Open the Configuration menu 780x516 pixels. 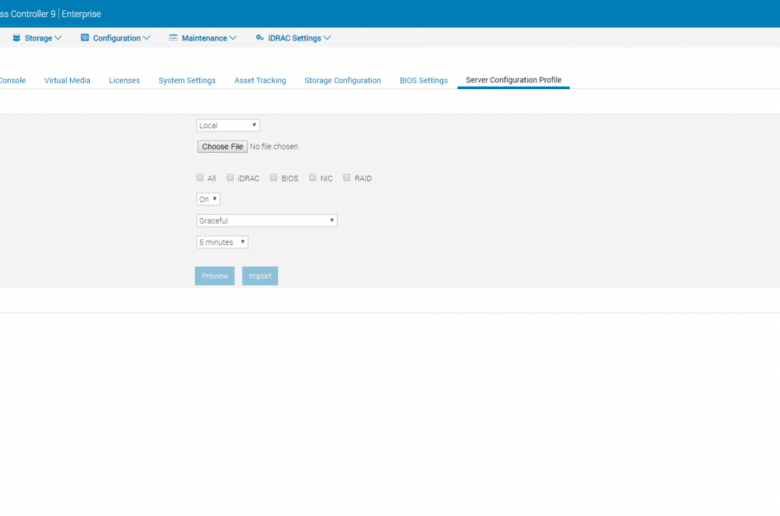pyautogui.click(x=115, y=38)
